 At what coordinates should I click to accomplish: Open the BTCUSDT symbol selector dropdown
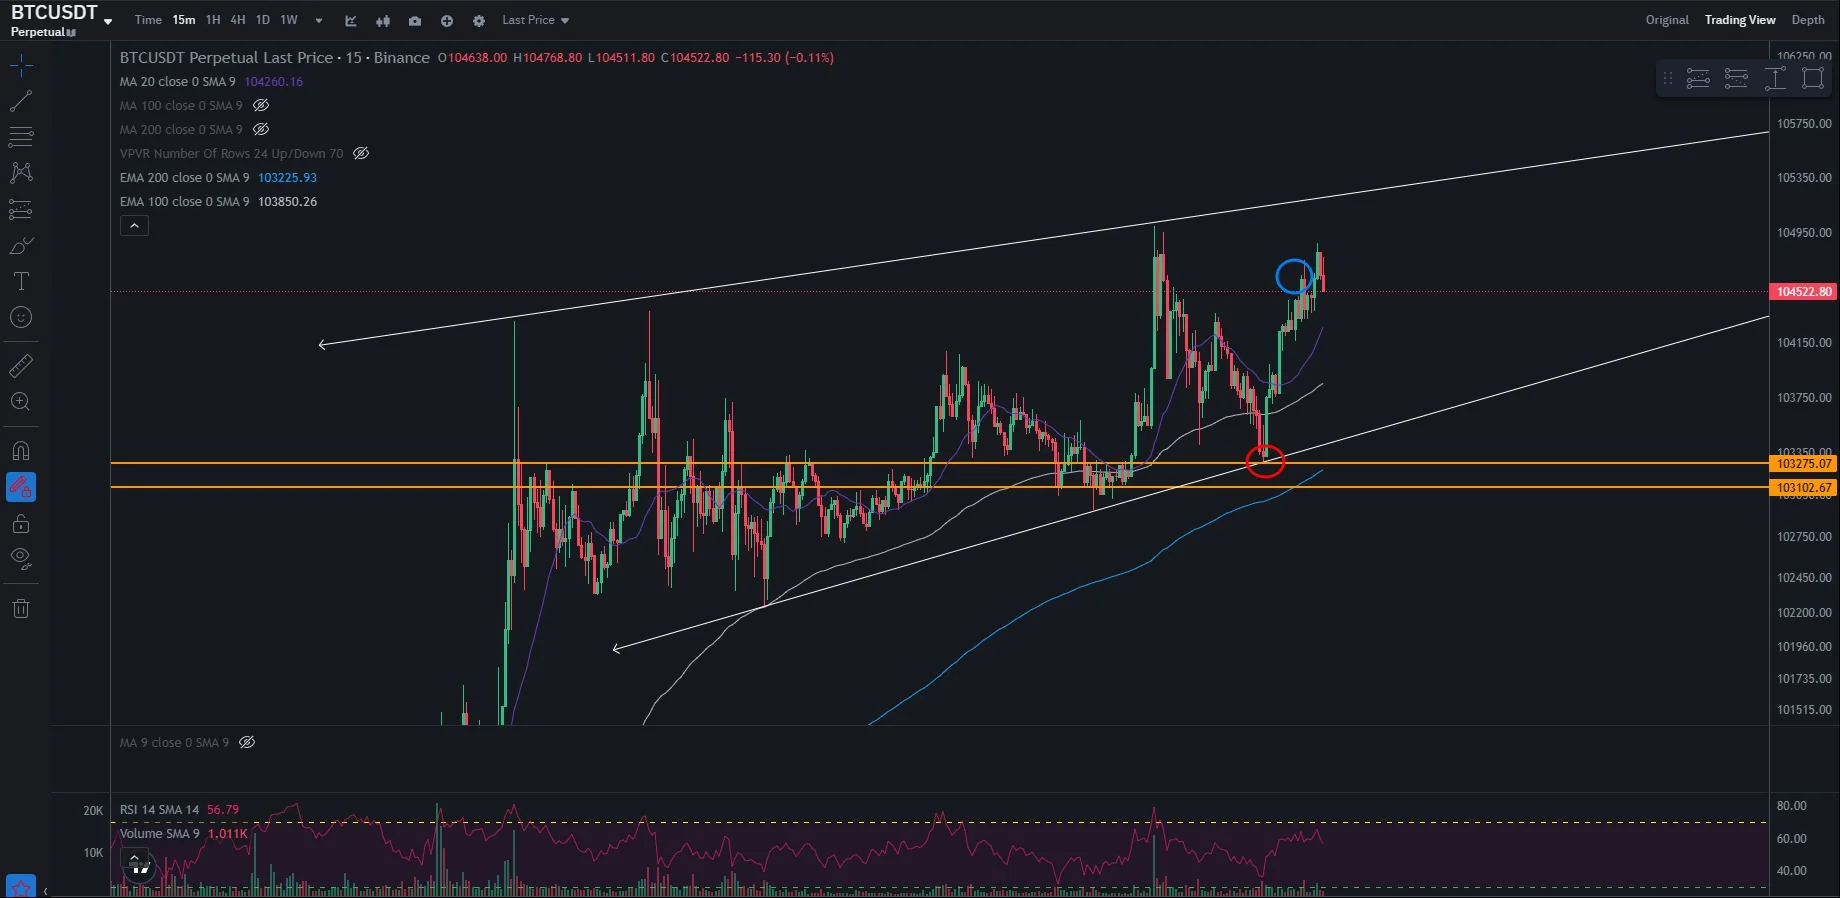point(108,21)
